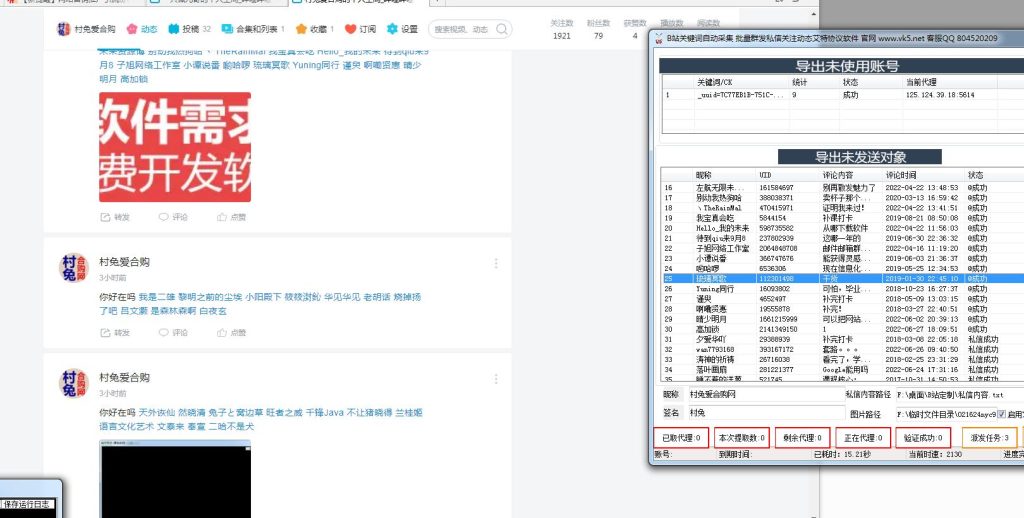Click the 收藏 favorites star icon

click(x=301, y=30)
